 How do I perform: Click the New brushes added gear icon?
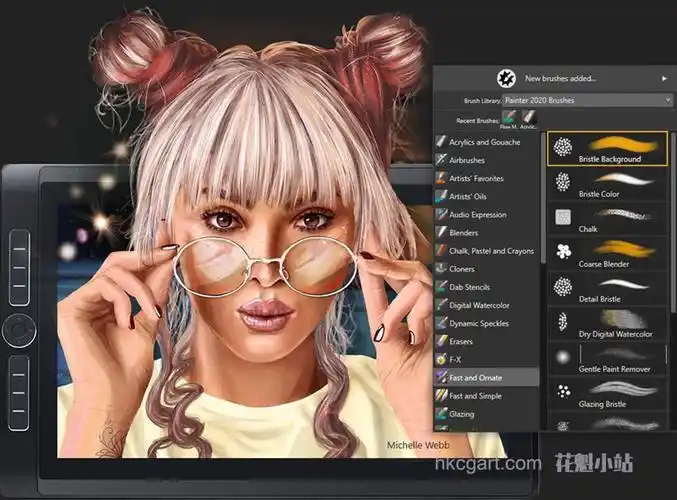tap(505, 77)
